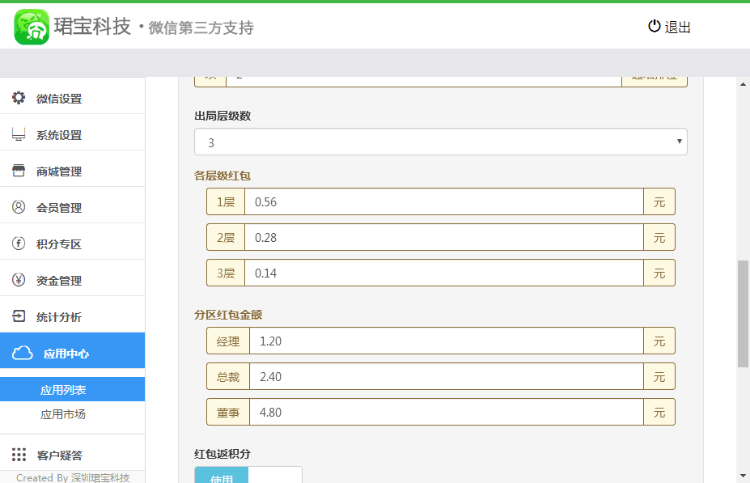The width and height of the screenshot is (750, 483).
Task: Click the 董事 prefix label
Action: pos(228,412)
